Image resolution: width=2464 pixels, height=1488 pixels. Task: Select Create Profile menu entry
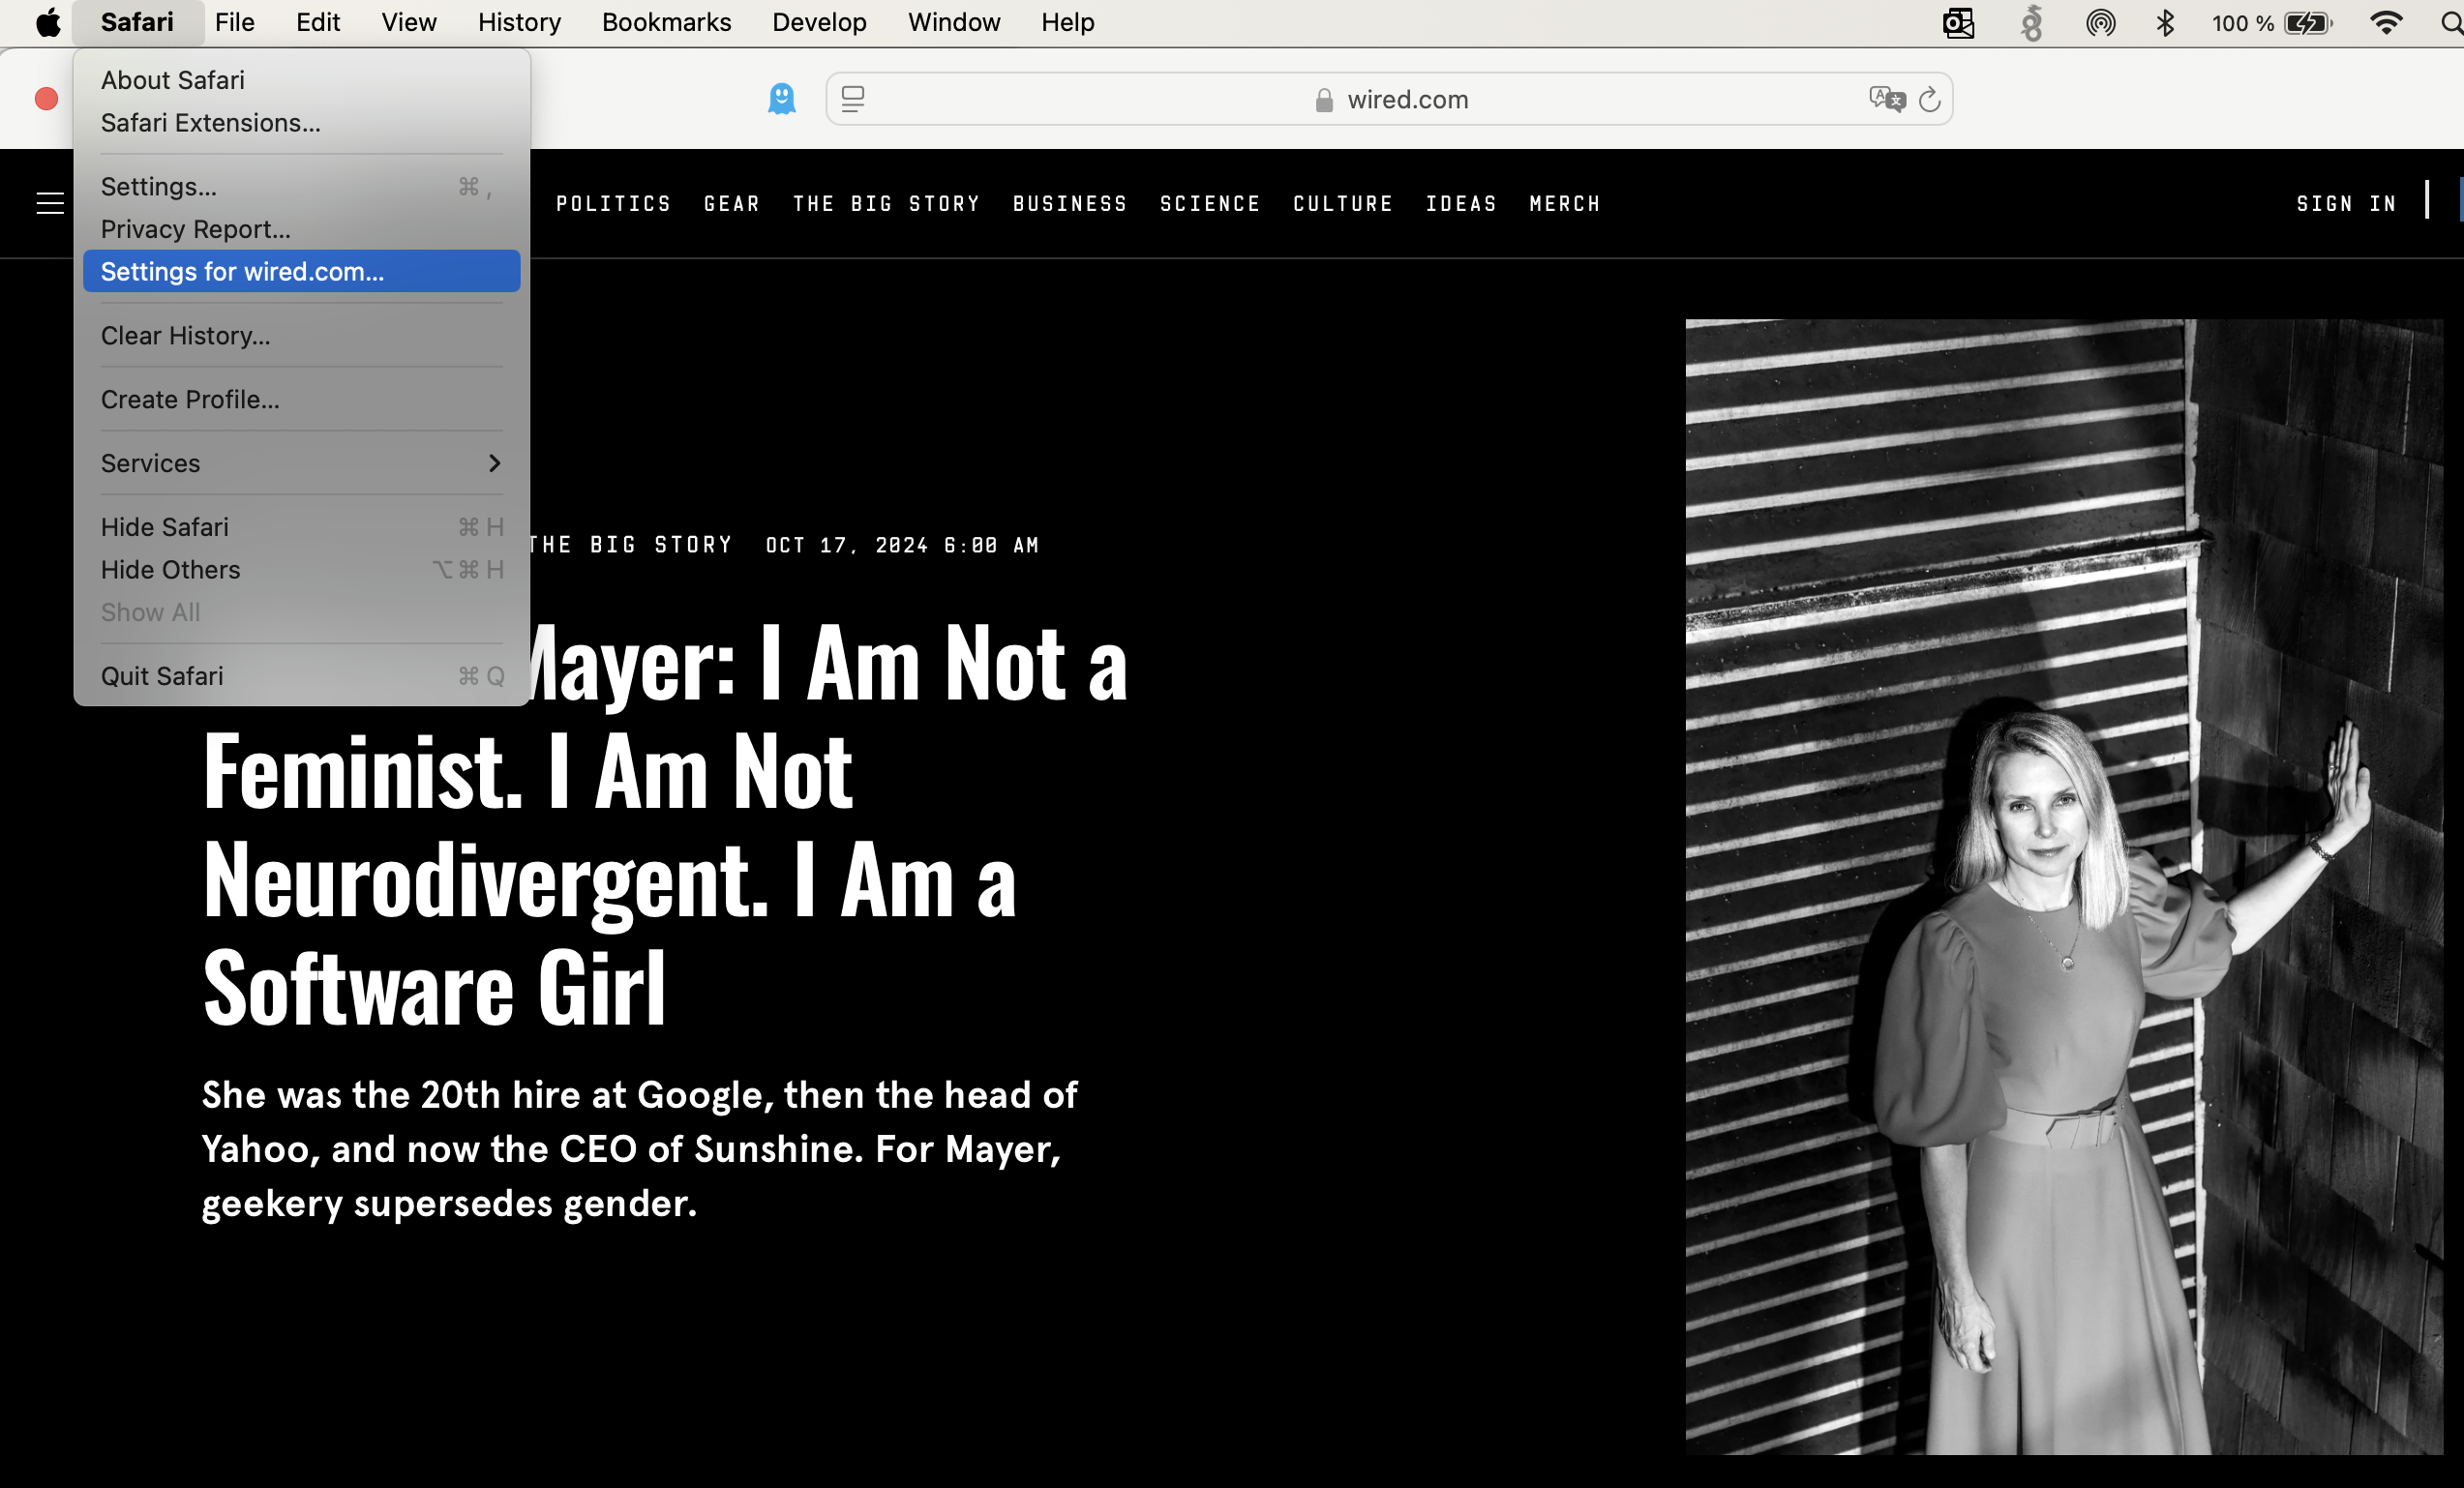click(x=190, y=400)
